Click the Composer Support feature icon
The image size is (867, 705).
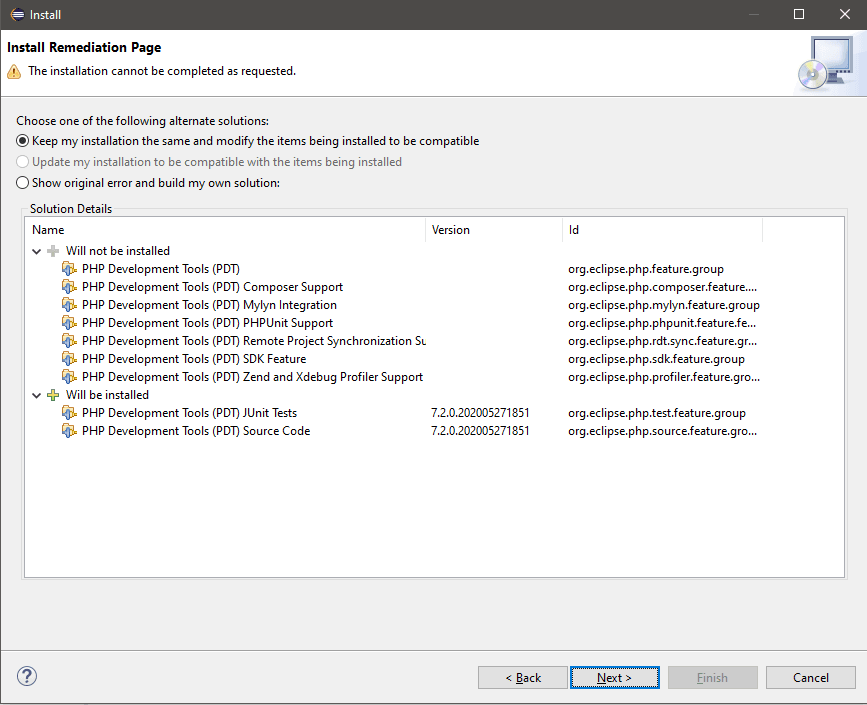(x=68, y=286)
